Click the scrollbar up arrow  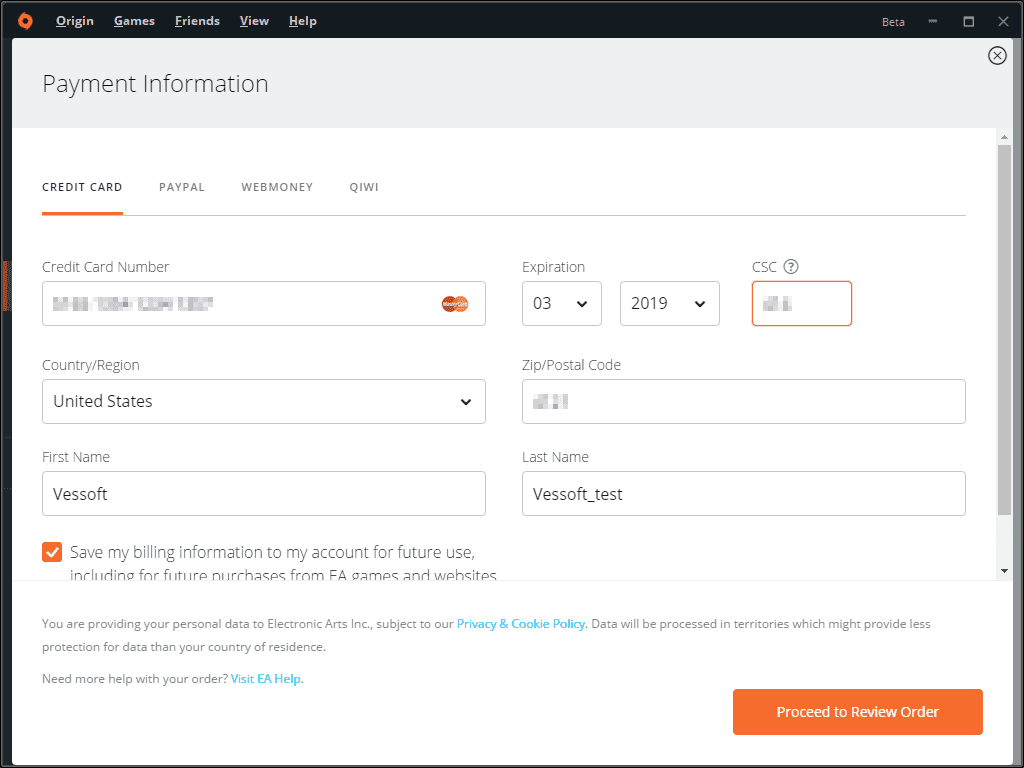(1004, 137)
